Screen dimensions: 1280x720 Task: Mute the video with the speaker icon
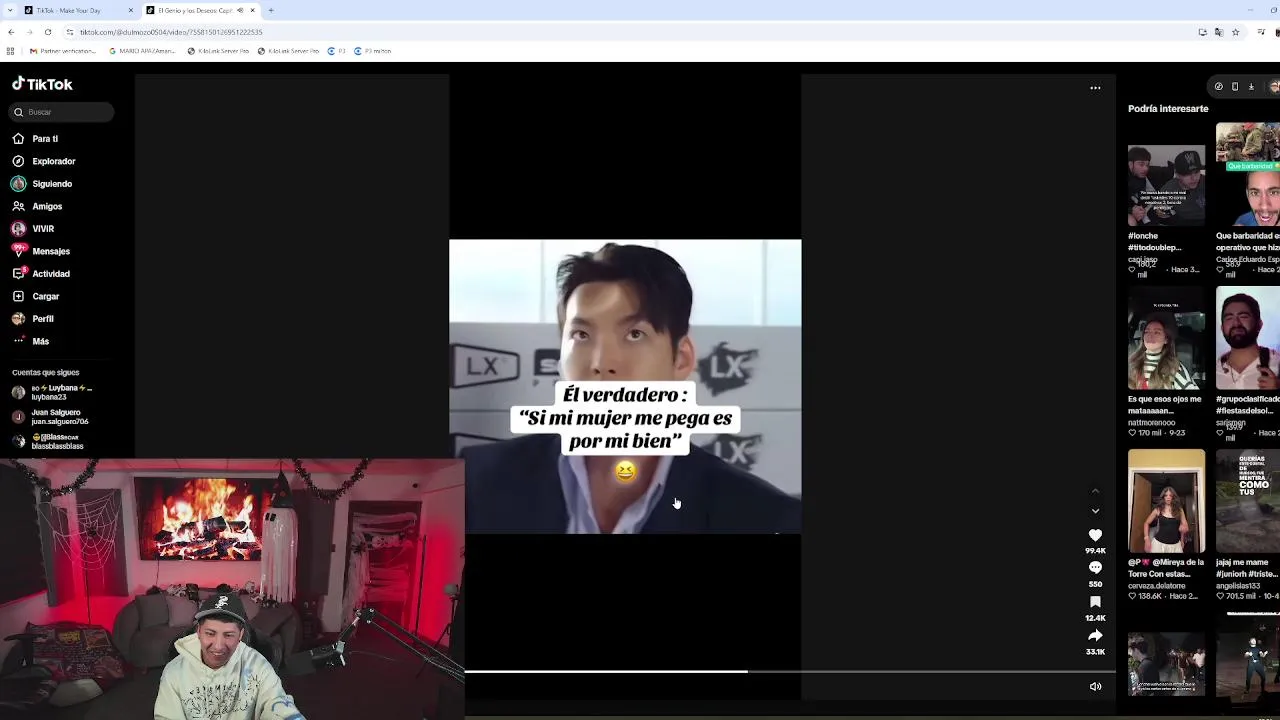pyautogui.click(x=1095, y=686)
